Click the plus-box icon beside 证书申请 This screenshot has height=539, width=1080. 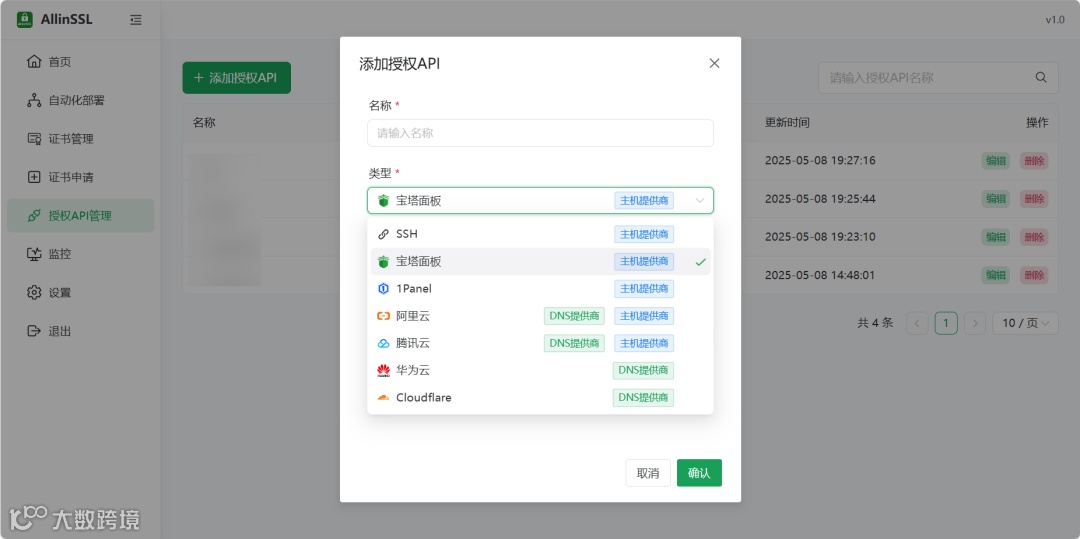point(34,178)
